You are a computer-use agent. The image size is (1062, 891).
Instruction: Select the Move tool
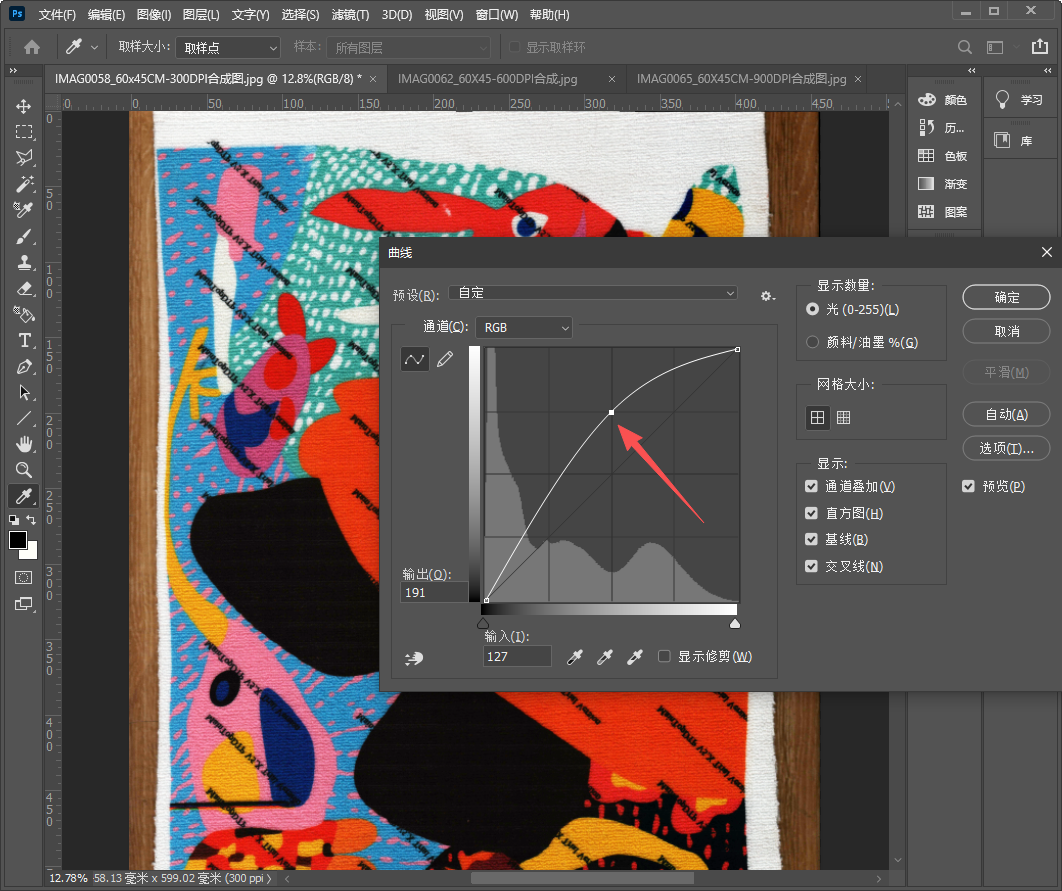[24, 106]
